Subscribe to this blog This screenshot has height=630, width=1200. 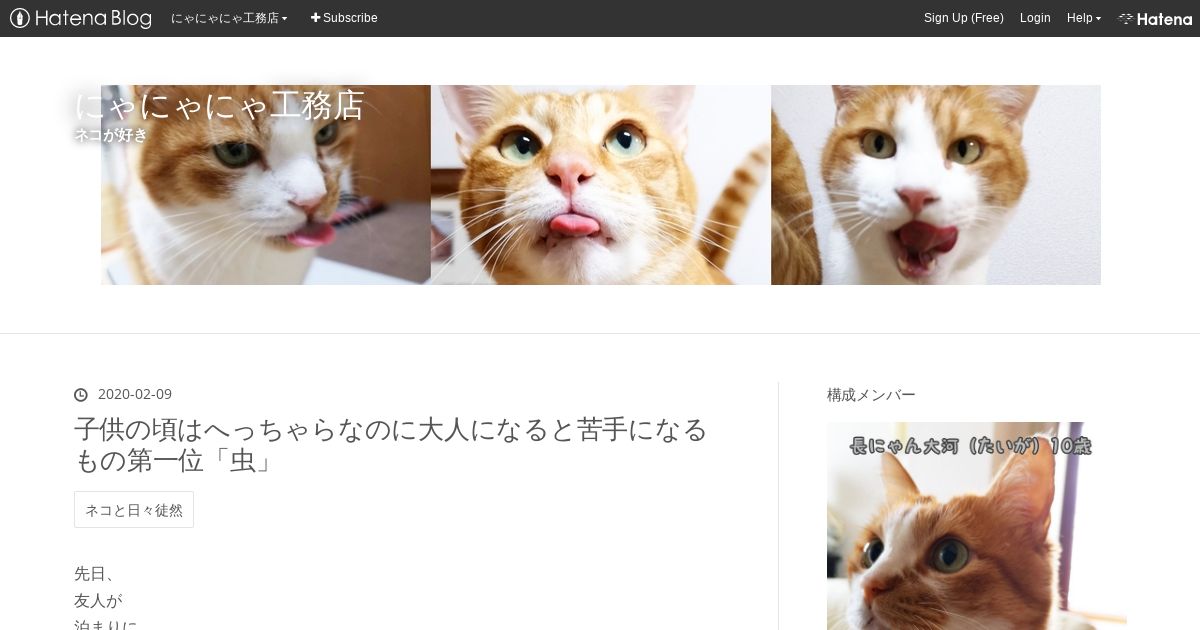pos(344,18)
